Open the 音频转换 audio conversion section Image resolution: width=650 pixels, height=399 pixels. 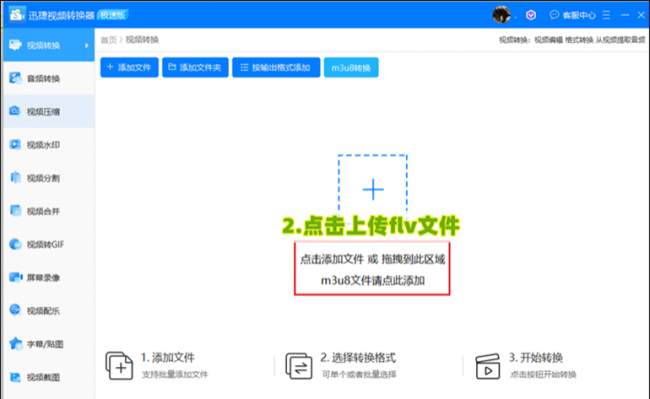click(x=49, y=78)
